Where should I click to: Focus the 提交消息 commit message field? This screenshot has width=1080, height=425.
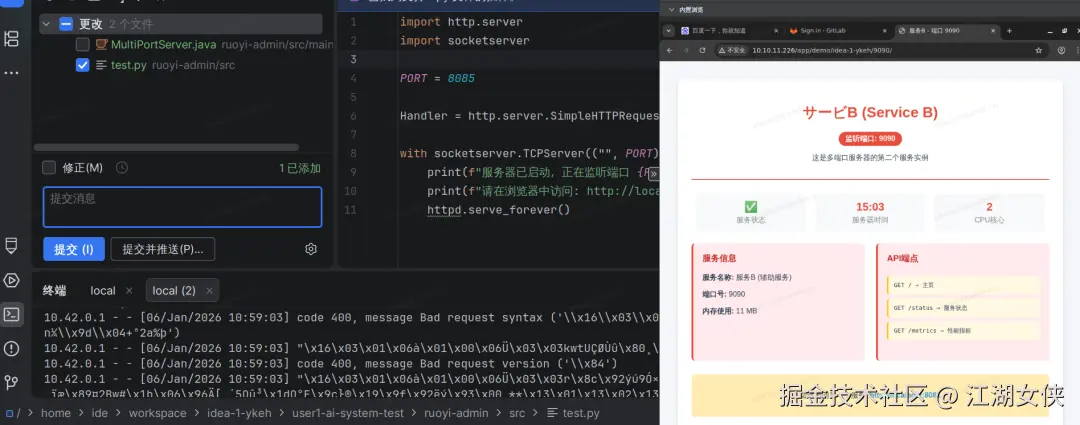click(183, 207)
